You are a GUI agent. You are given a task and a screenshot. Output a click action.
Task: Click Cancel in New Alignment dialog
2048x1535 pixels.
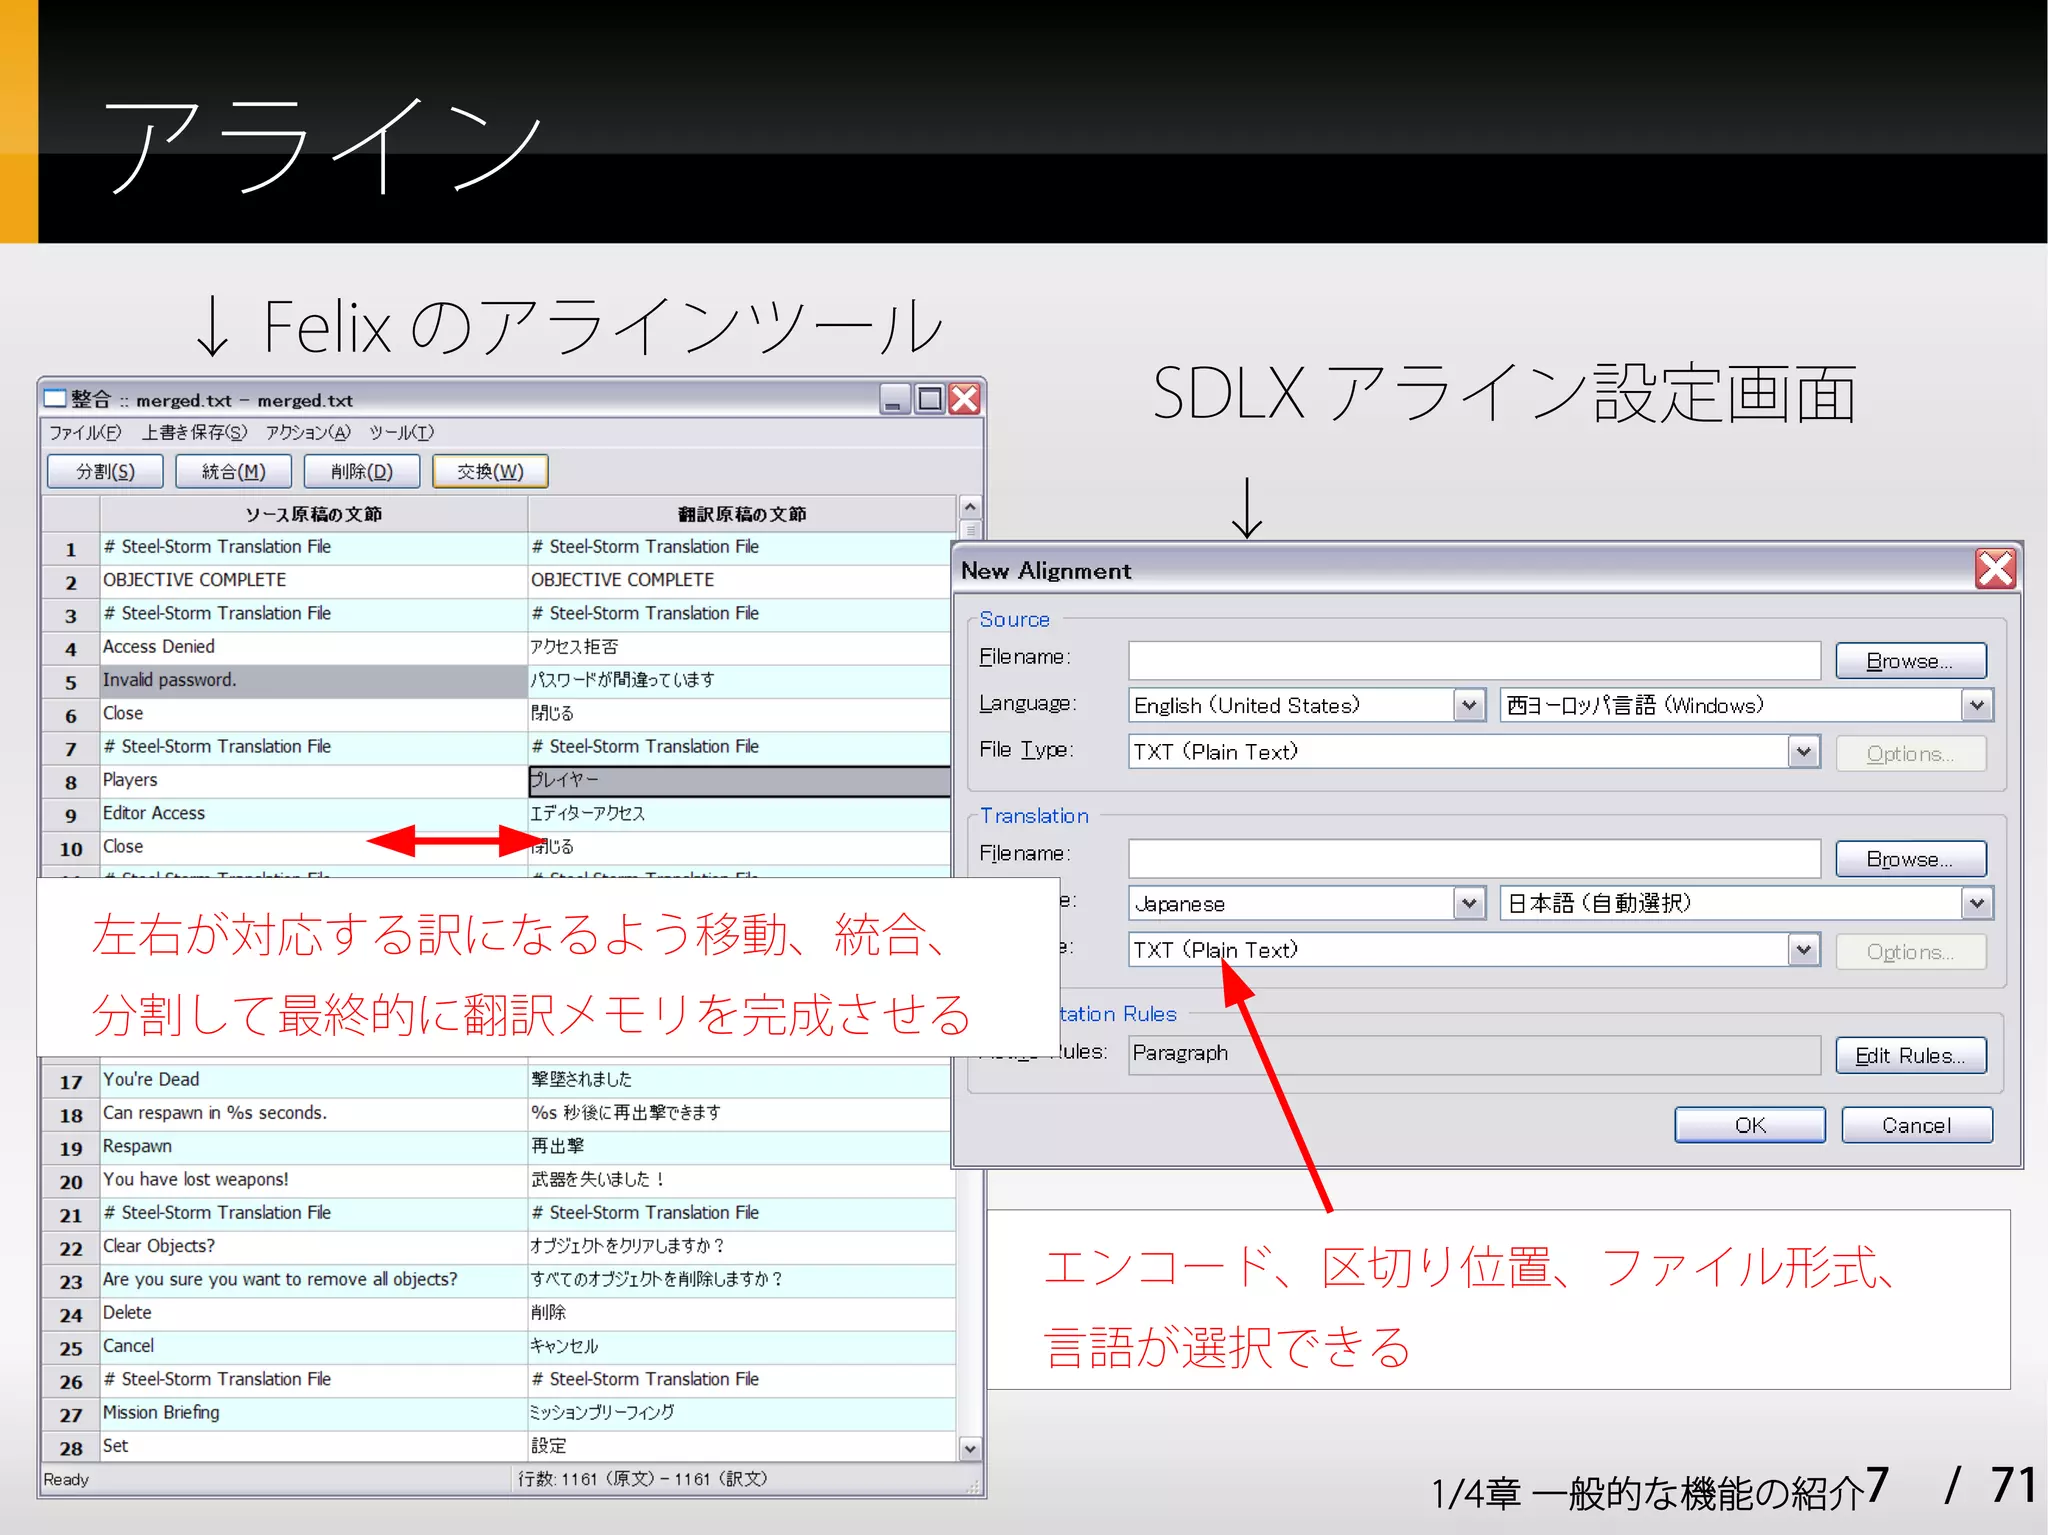tap(1917, 1125)
